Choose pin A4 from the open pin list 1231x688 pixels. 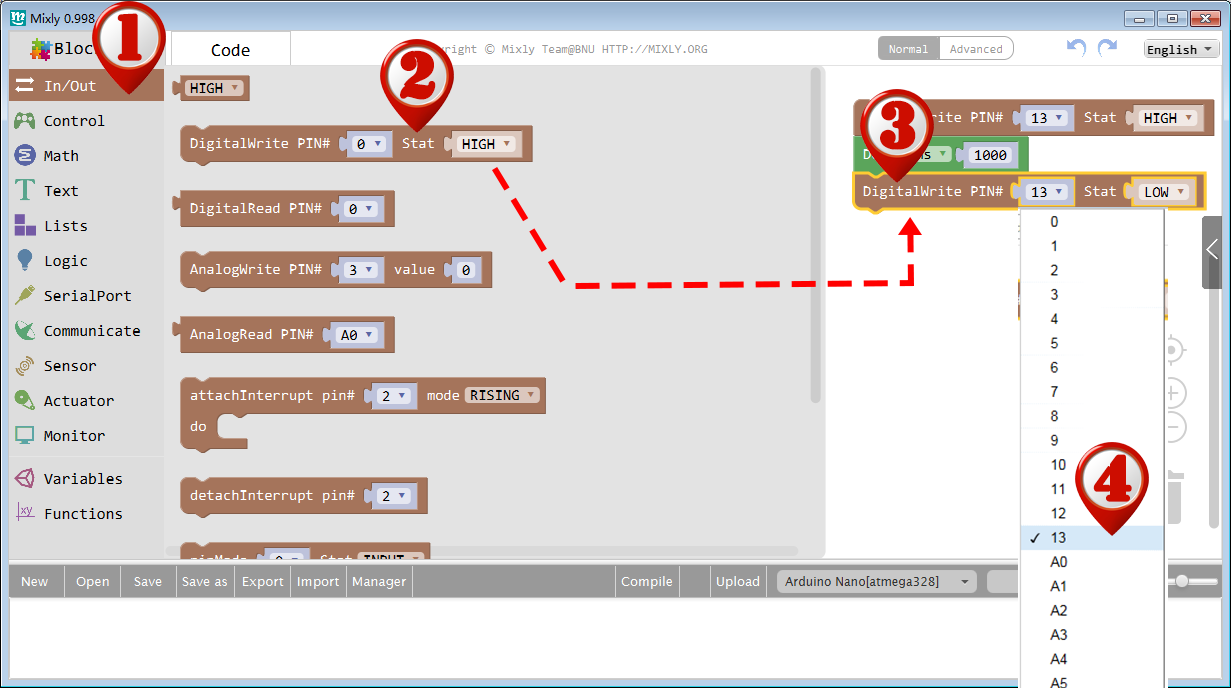click(x=1092, y=659)
